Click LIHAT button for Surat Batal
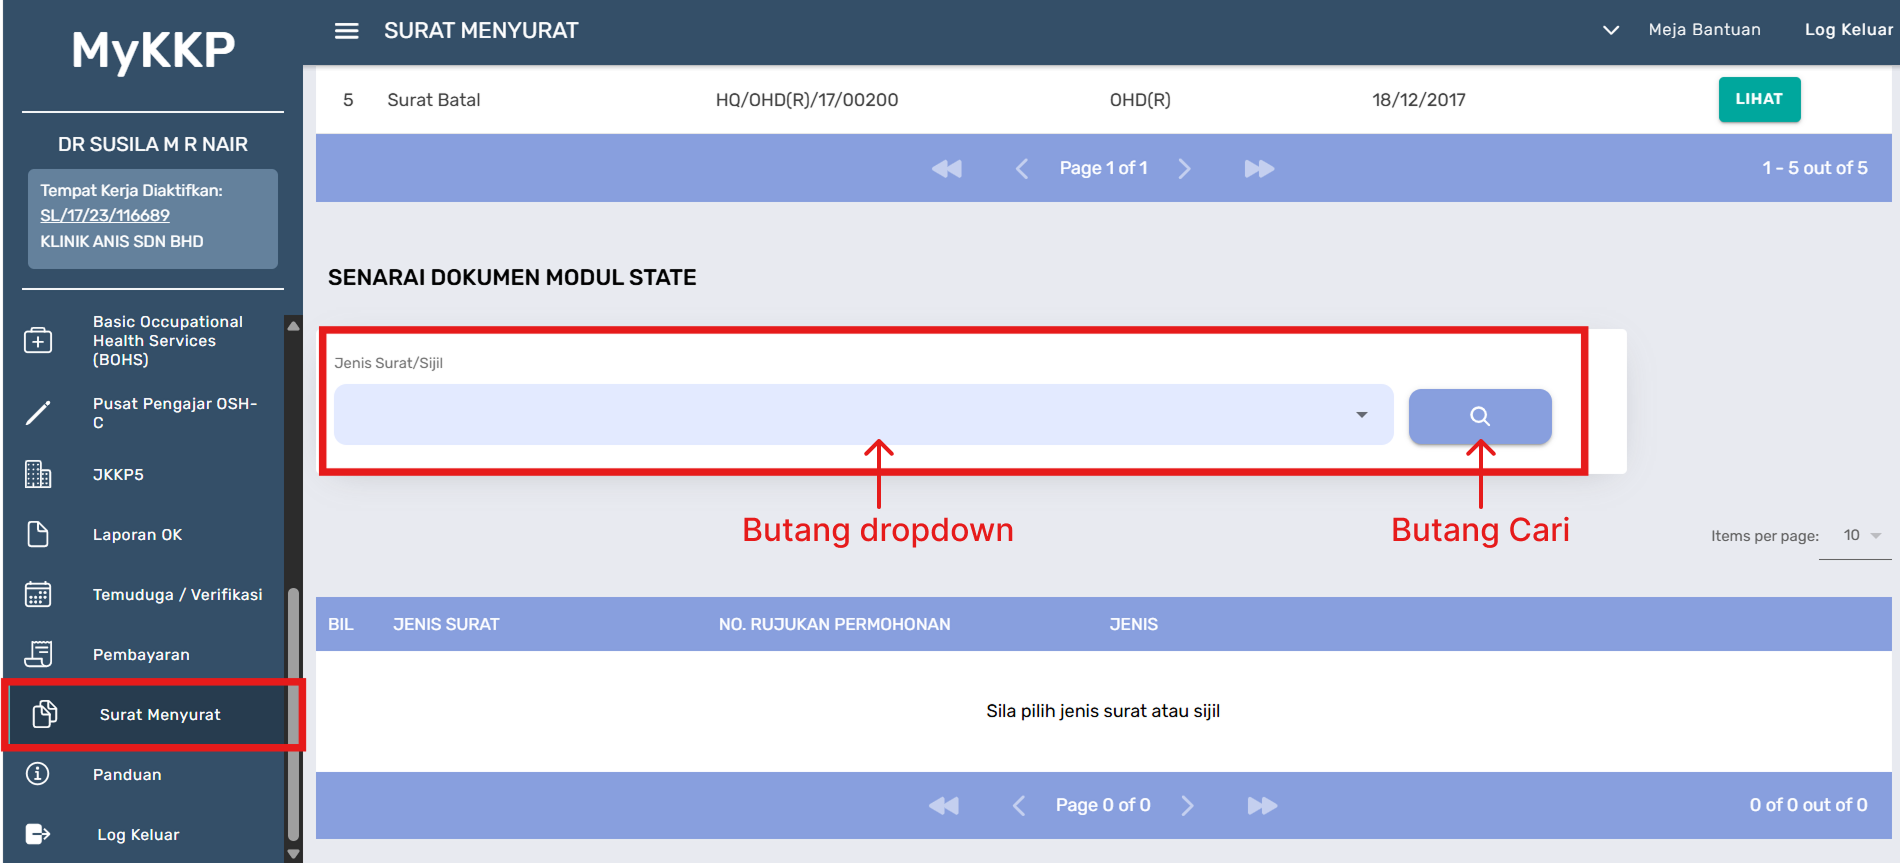 click(1758, 99)
